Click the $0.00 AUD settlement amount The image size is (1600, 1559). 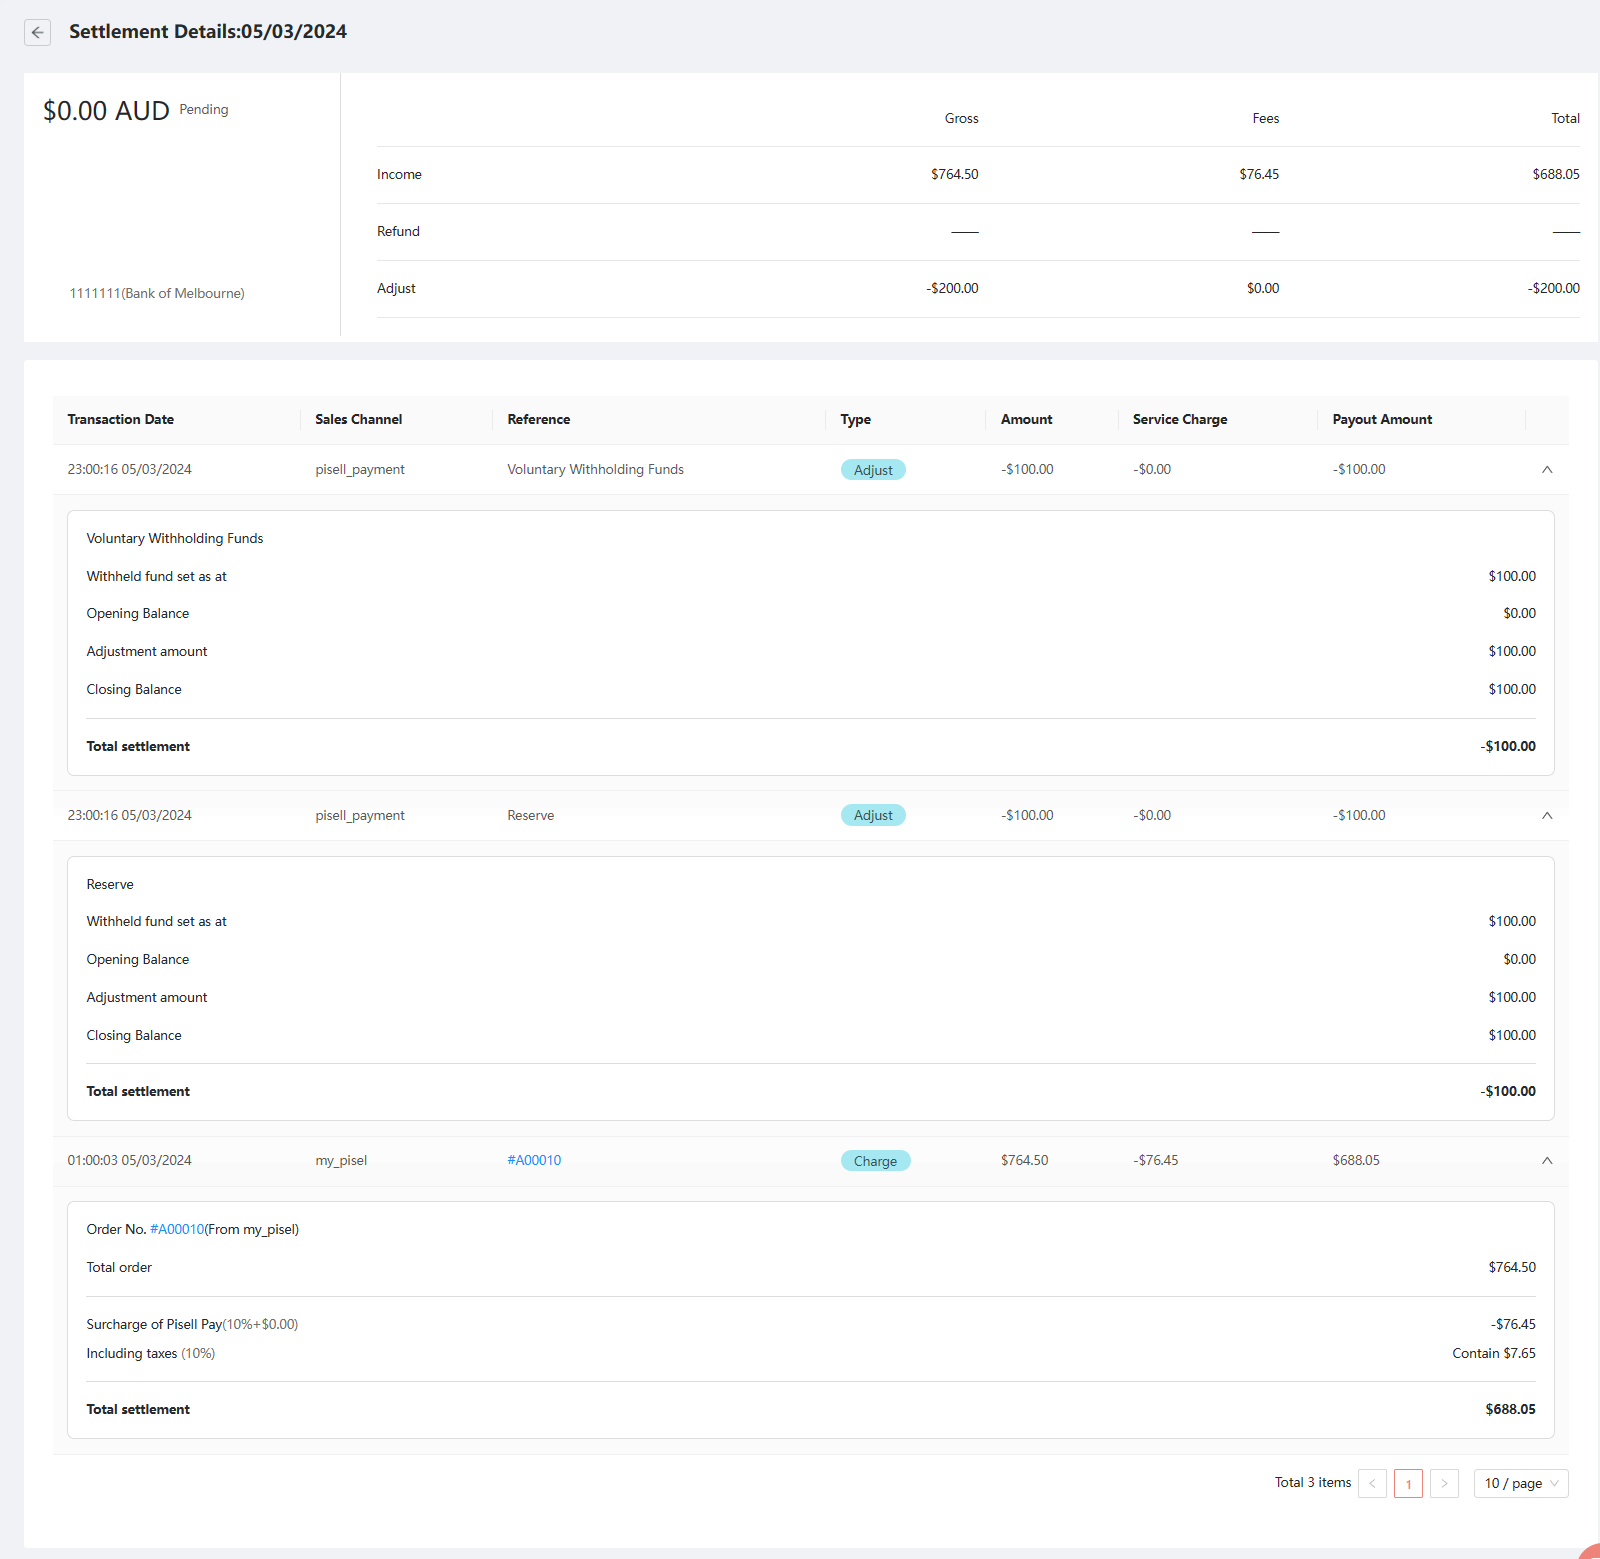106,111
